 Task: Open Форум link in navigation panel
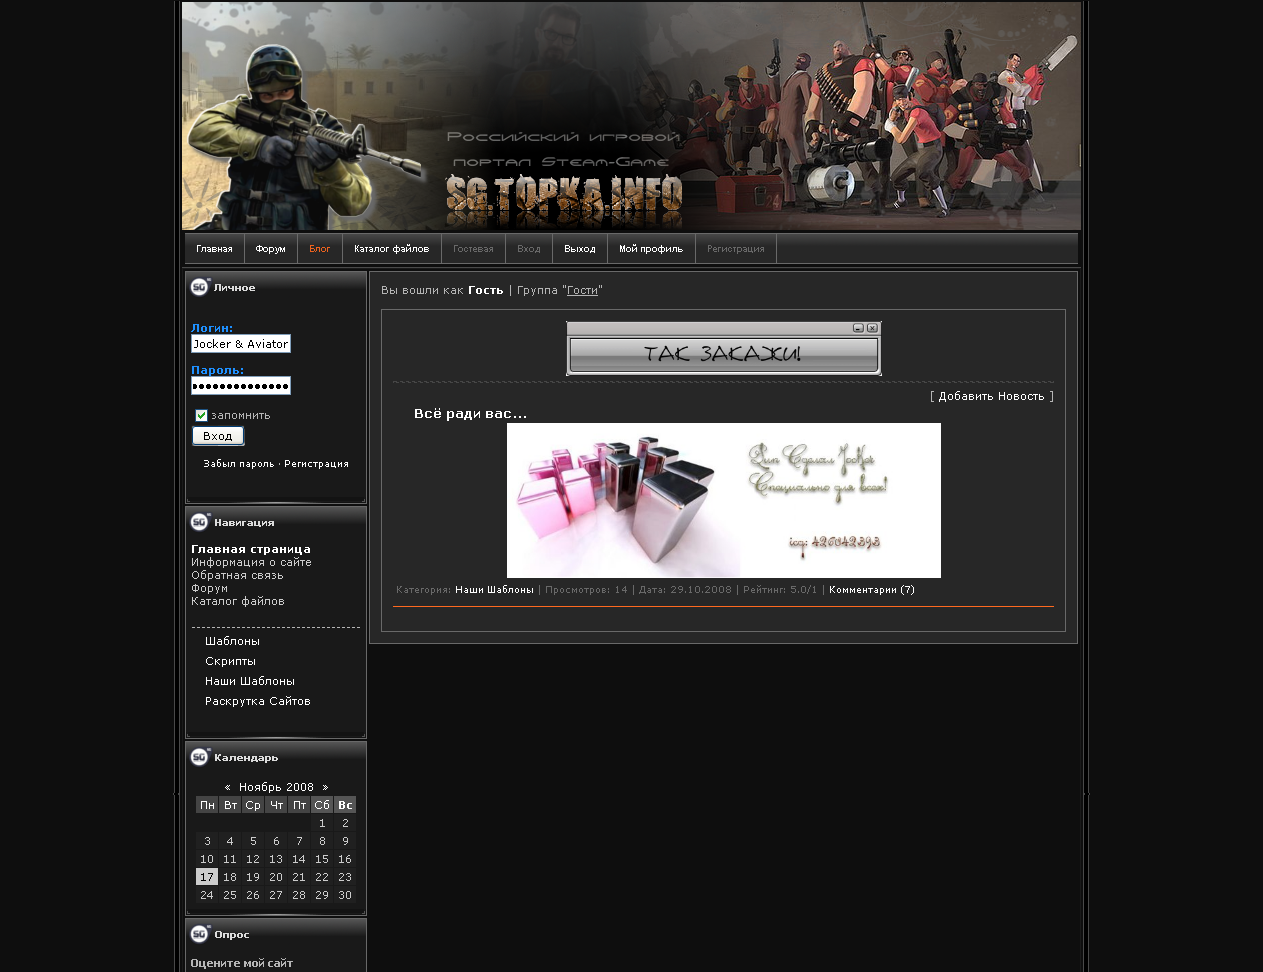coord(209,588)
